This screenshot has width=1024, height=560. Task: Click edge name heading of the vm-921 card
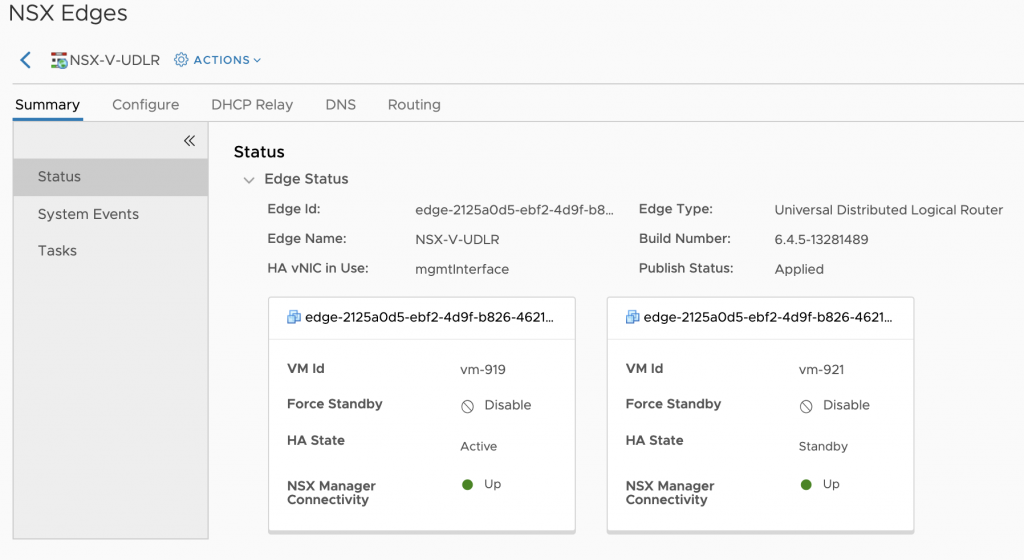tap(767, 317)
